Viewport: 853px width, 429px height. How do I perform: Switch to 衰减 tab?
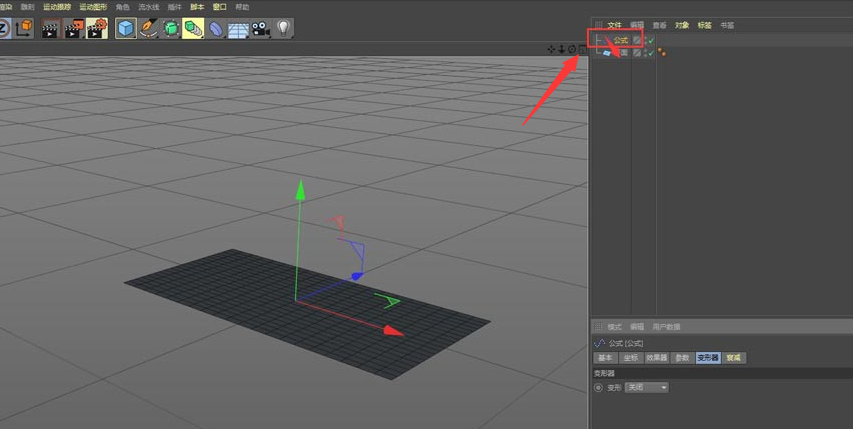(x=734, y=358)
